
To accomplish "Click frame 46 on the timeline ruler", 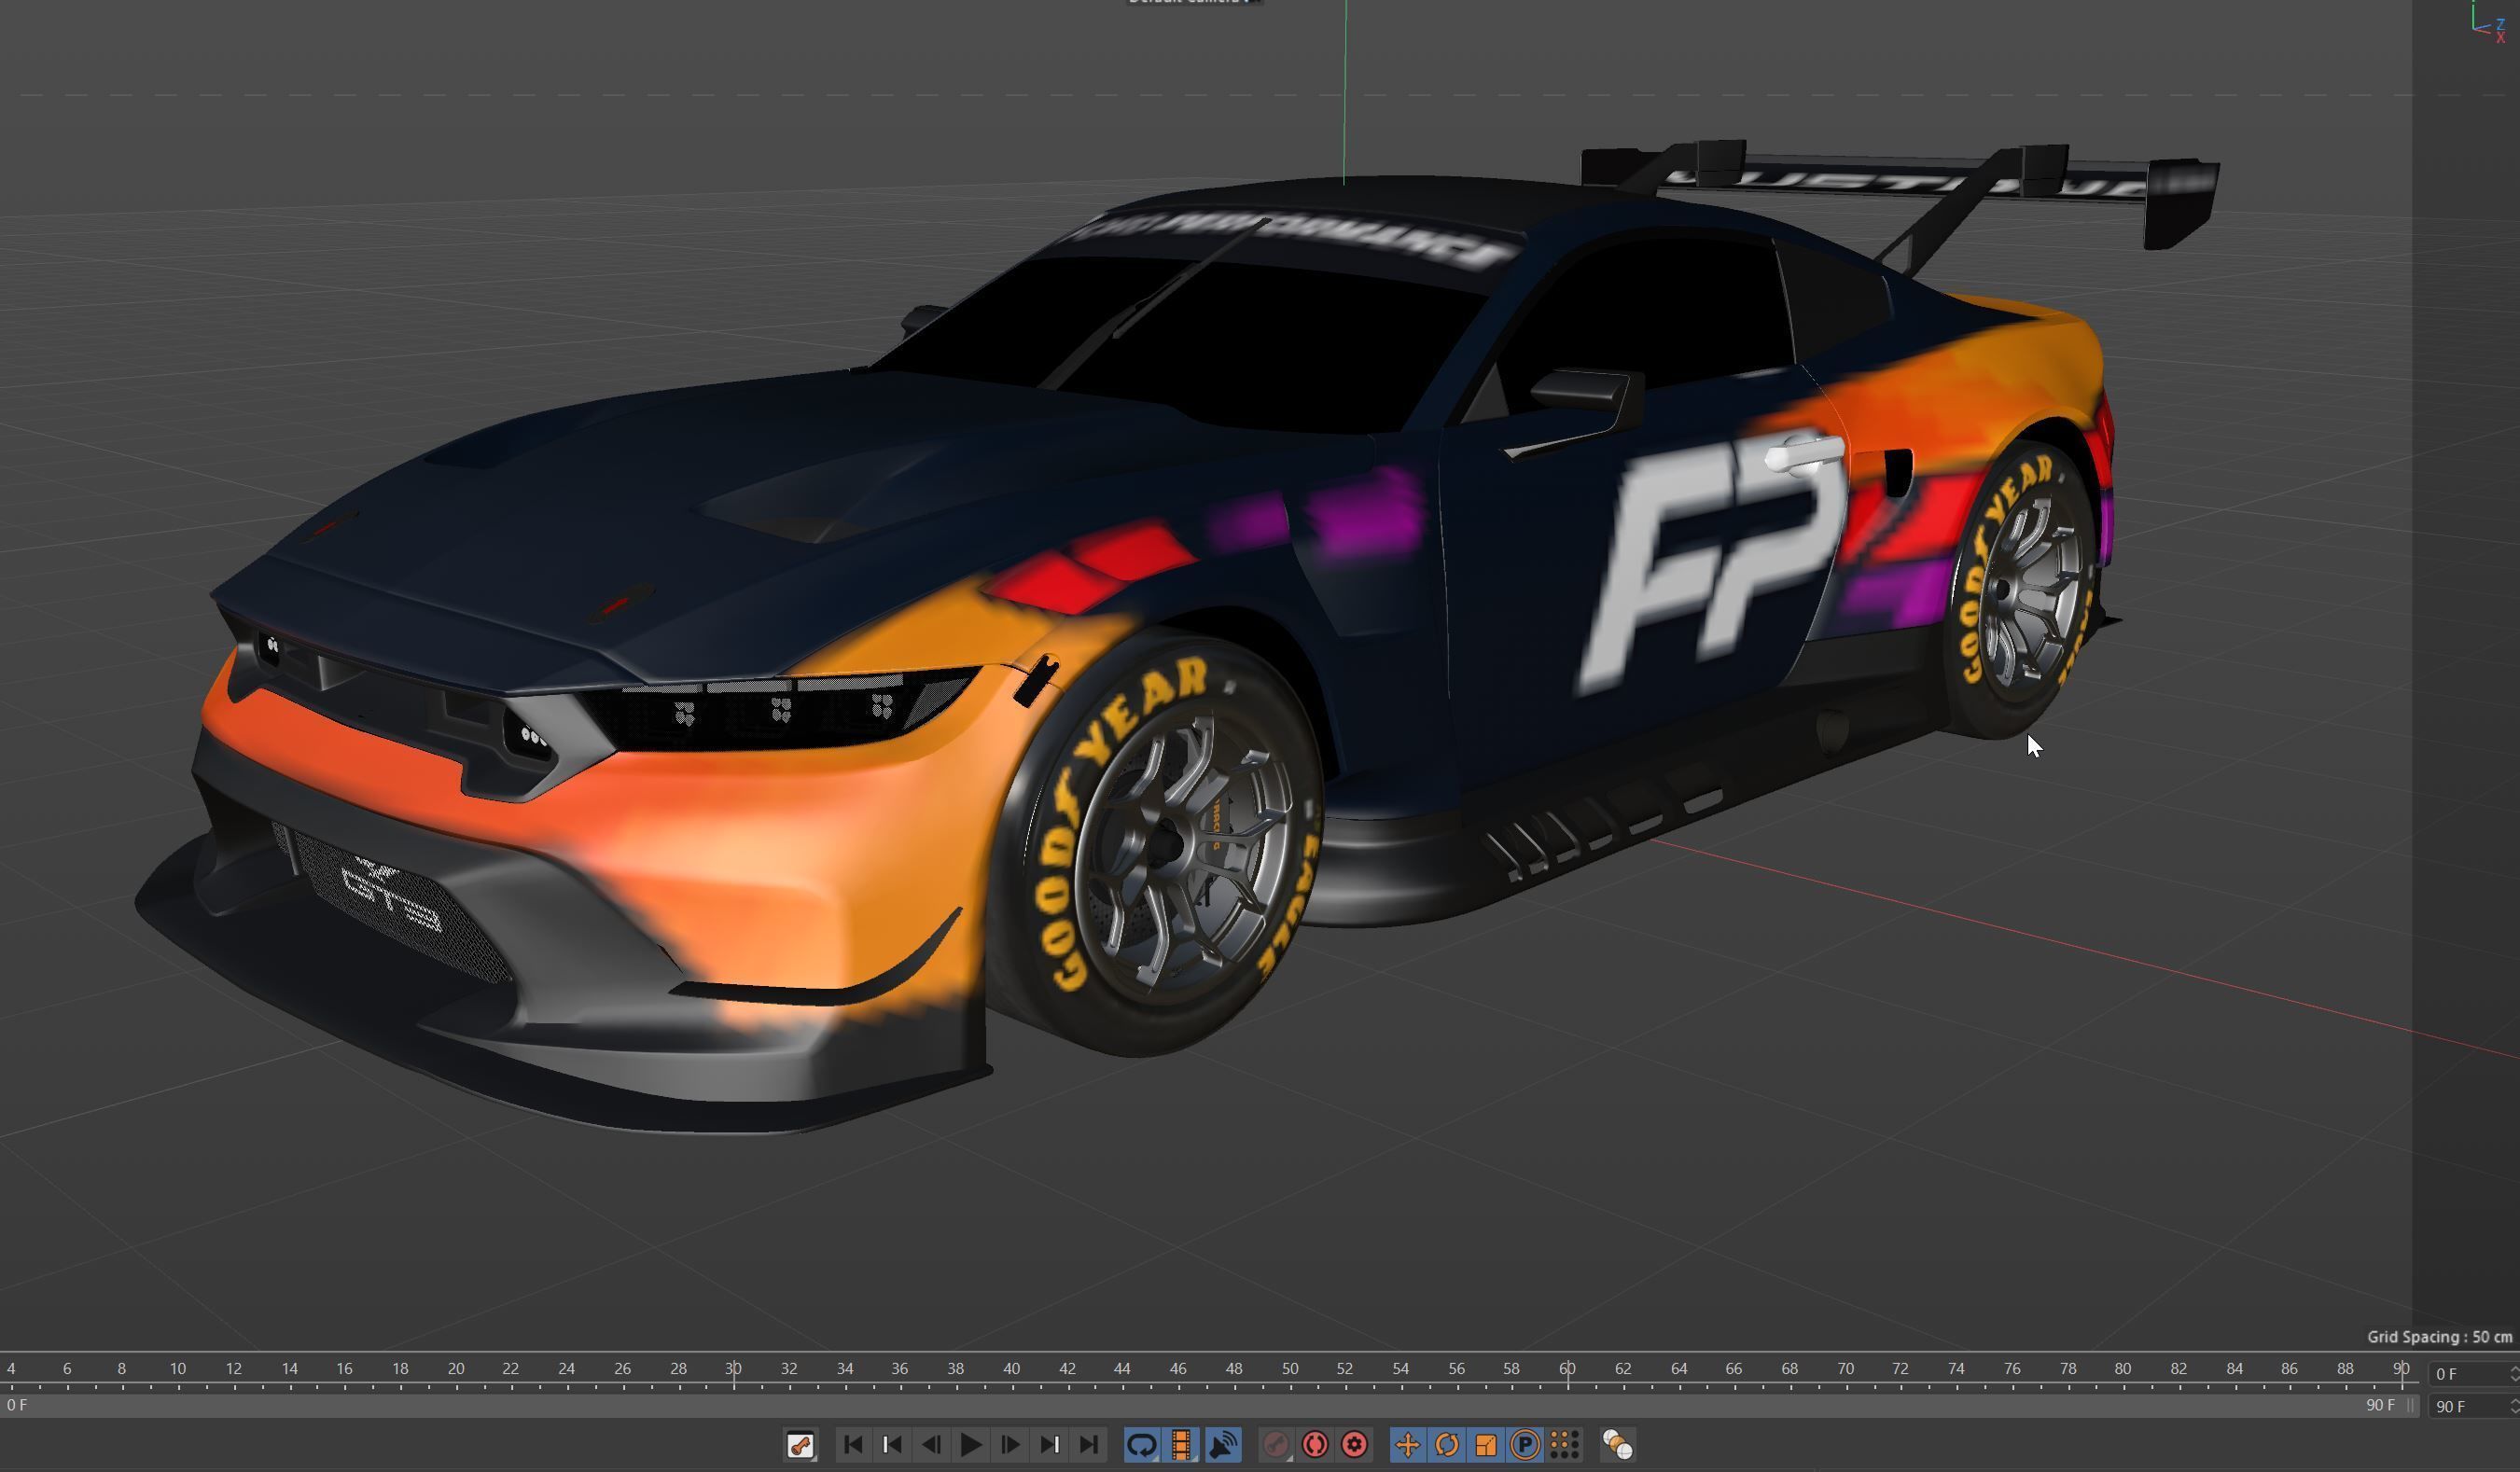I will click(x=1178, y=1369).
